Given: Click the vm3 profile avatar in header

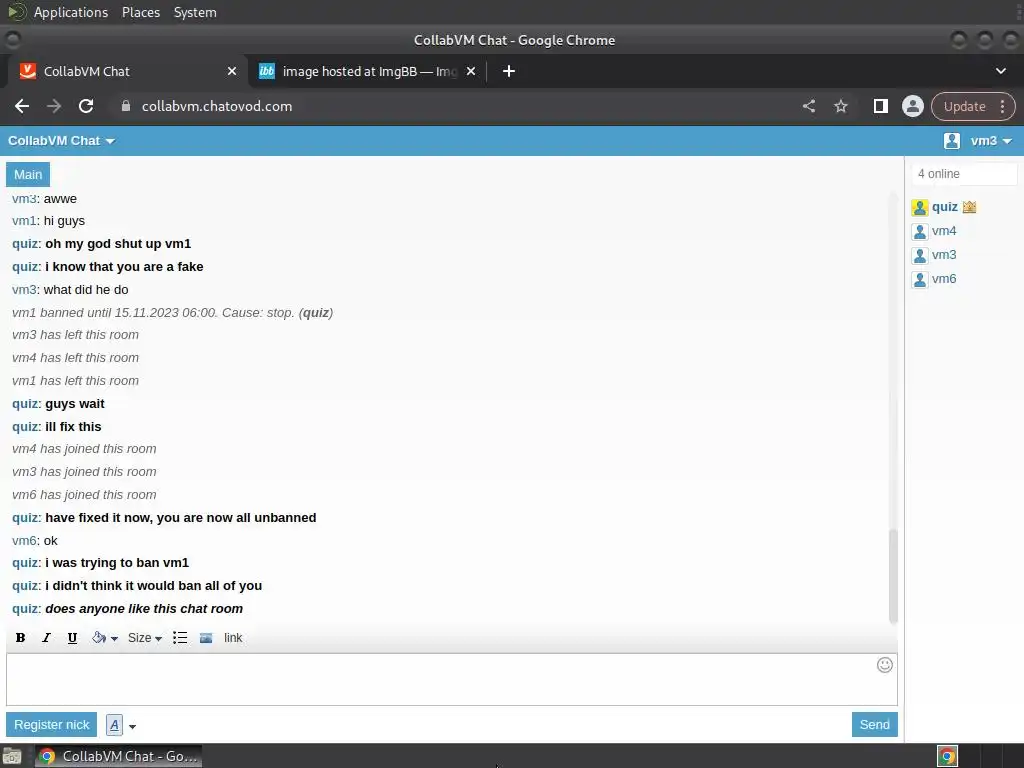Looking at the screenshot, I should click(952, 141).
